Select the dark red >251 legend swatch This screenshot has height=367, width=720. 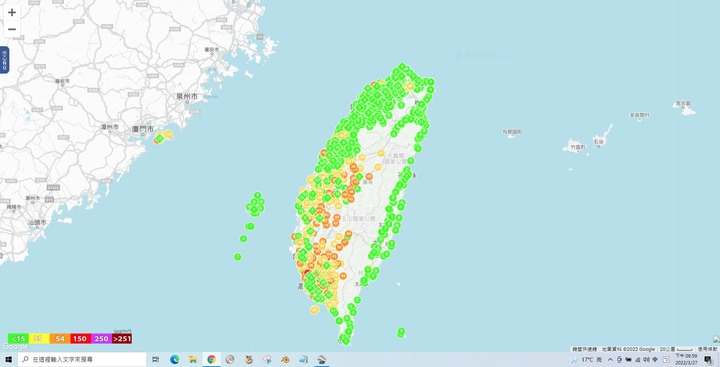[122, 339]
